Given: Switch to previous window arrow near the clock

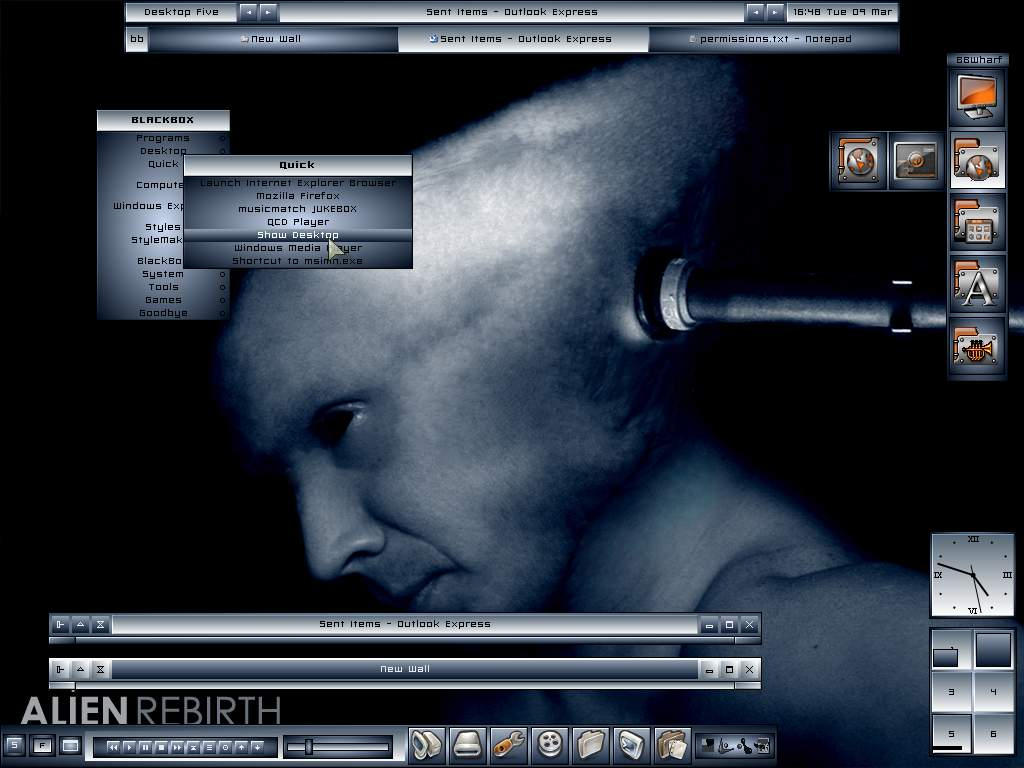Looking at the screenshot, I should click(x=755, y=12).
